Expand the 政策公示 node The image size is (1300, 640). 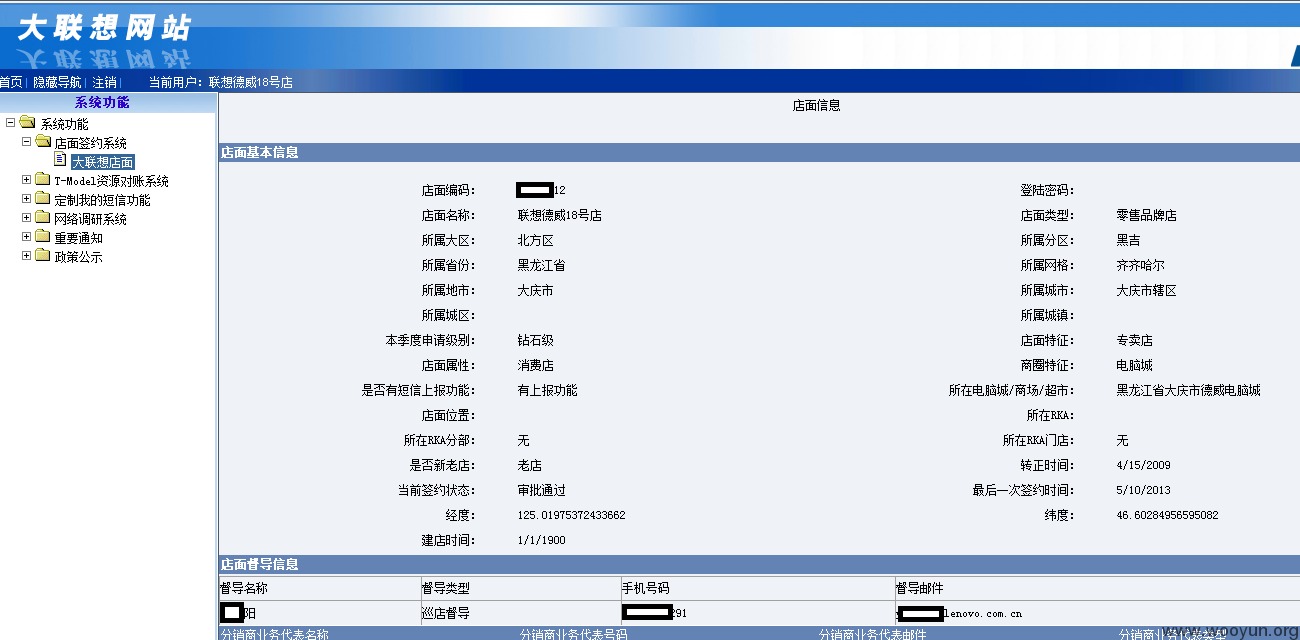coord(27,256)
